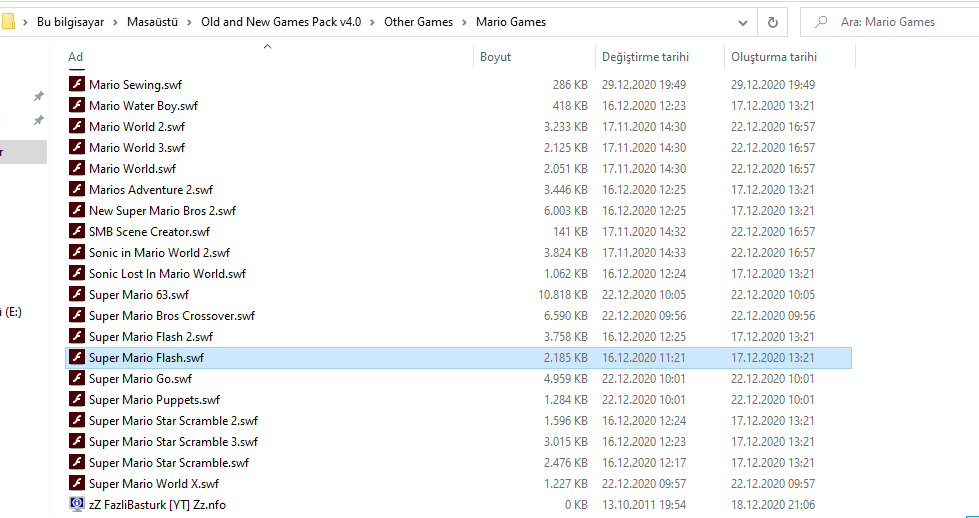Select file name Sonic Lost In Mario World.swf

[167, 273]
